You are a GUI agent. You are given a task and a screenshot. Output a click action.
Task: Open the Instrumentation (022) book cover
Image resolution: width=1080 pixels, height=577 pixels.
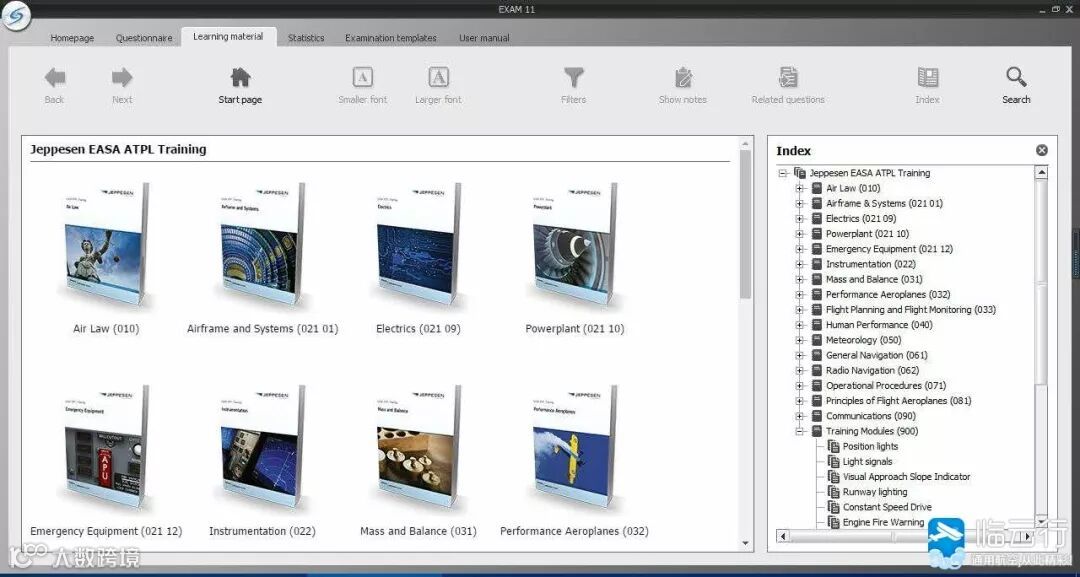(262, 446)
